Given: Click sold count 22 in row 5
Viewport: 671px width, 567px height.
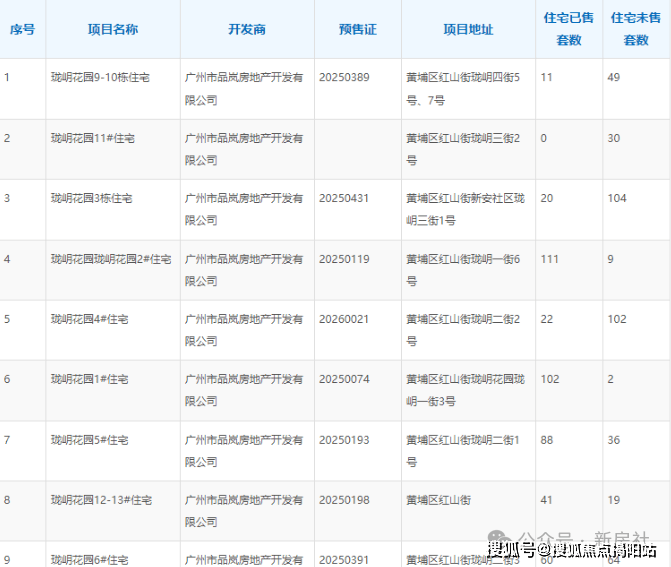Looking at the screenshot, I should coord(547,319).
